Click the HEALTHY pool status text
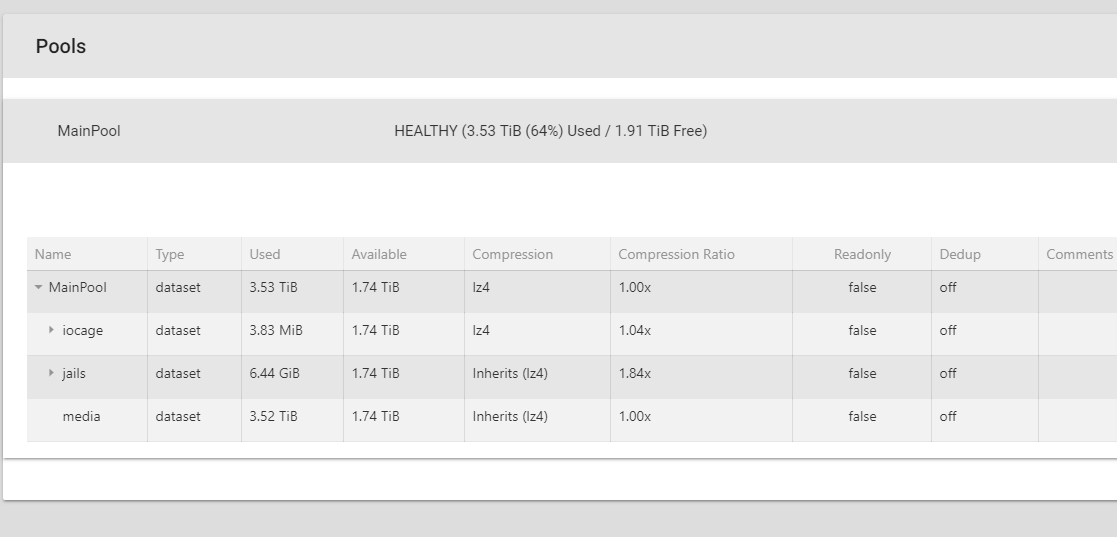This screenshot has width=1117, height=537. pyautogui.click(x=551, y=131)
